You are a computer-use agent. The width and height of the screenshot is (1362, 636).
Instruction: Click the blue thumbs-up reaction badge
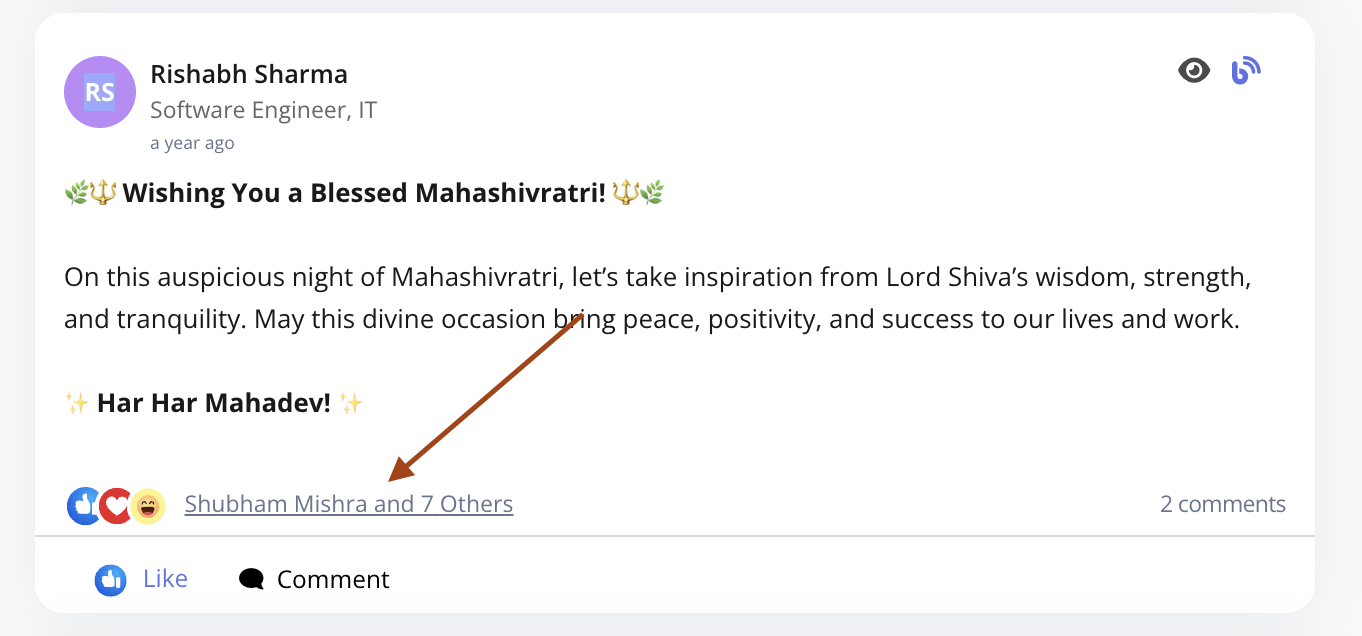pyautogui.click(x=84, y=506)
